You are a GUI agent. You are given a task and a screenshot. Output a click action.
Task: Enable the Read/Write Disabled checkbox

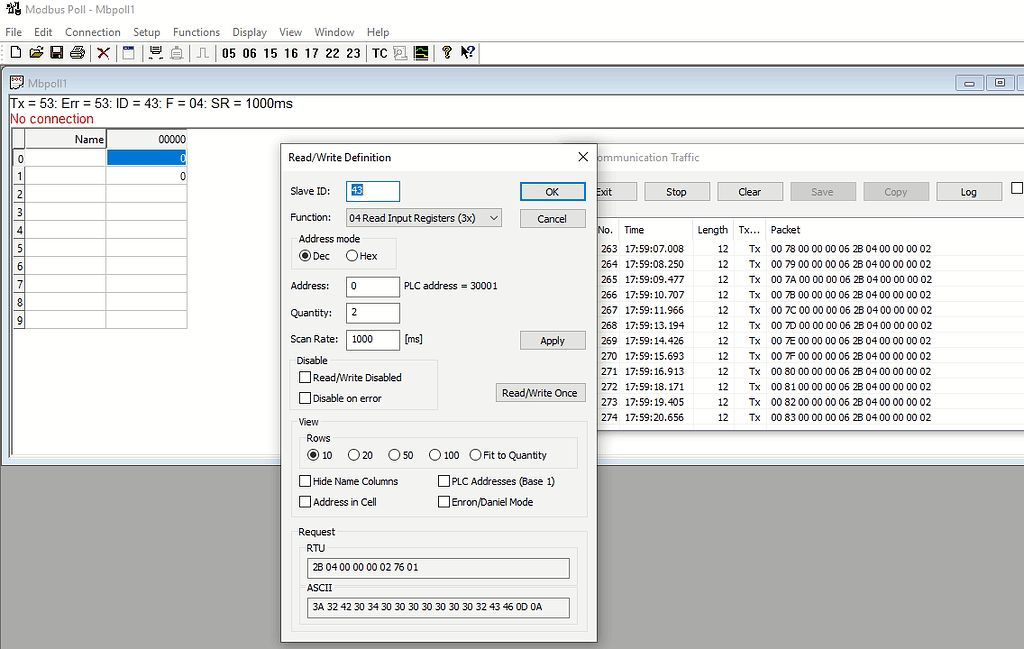tap(306, 378)
